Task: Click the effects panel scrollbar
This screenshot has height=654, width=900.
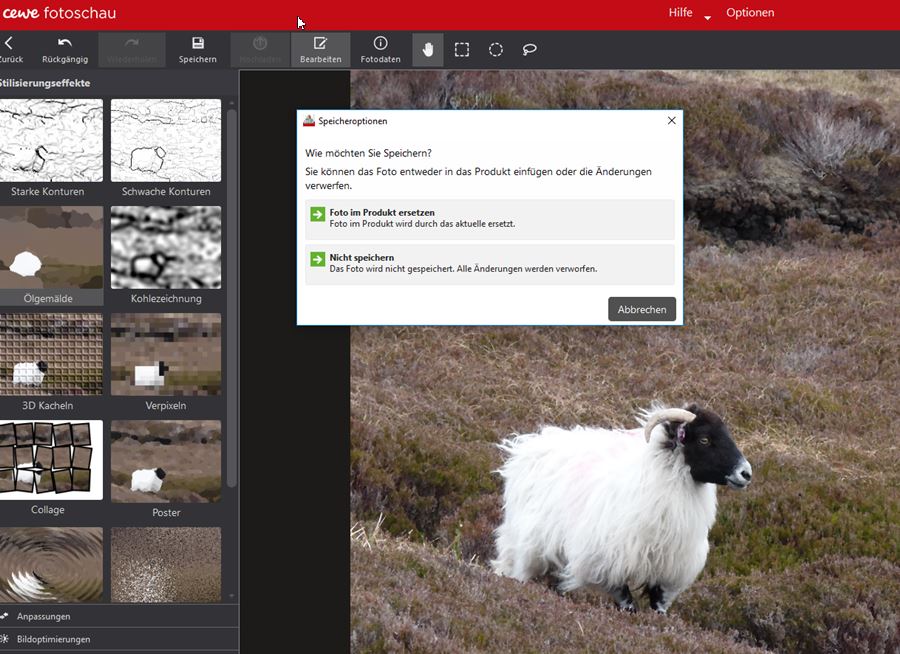Action: (232, 300)
